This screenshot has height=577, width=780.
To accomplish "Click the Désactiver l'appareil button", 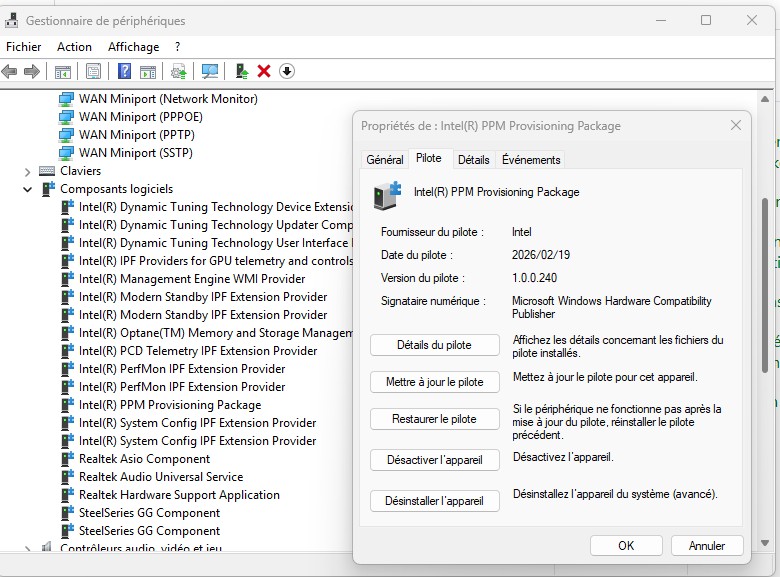I will click(434, 460).
